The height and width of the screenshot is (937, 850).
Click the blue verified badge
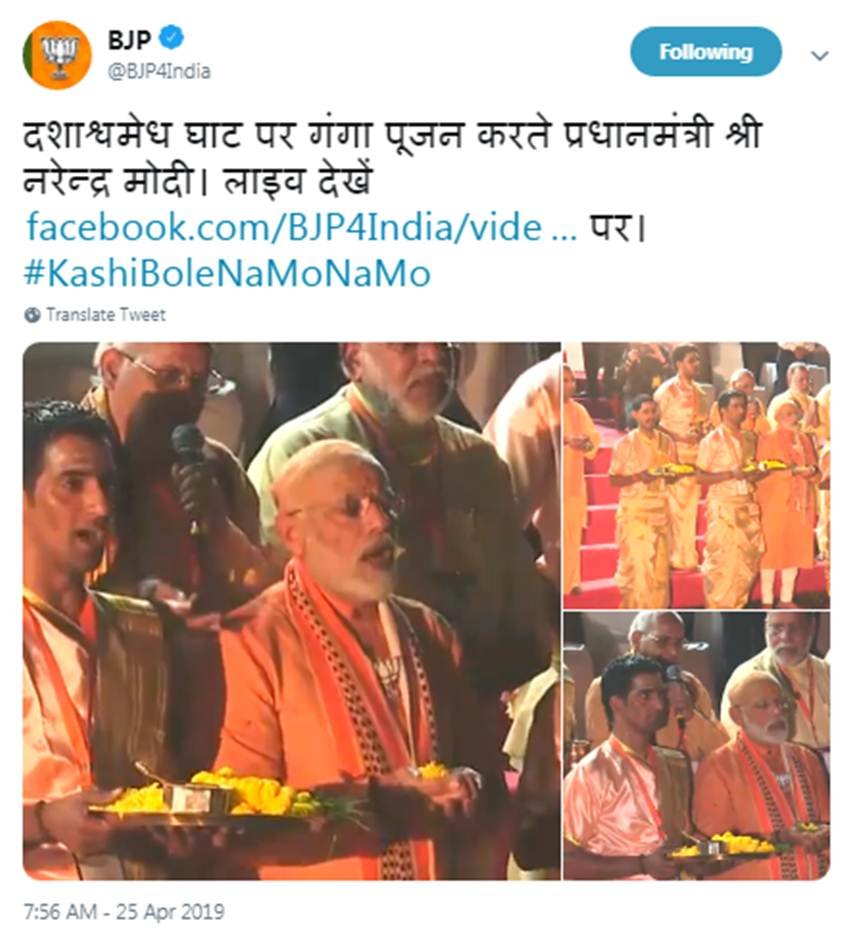[x=173, y=38]
